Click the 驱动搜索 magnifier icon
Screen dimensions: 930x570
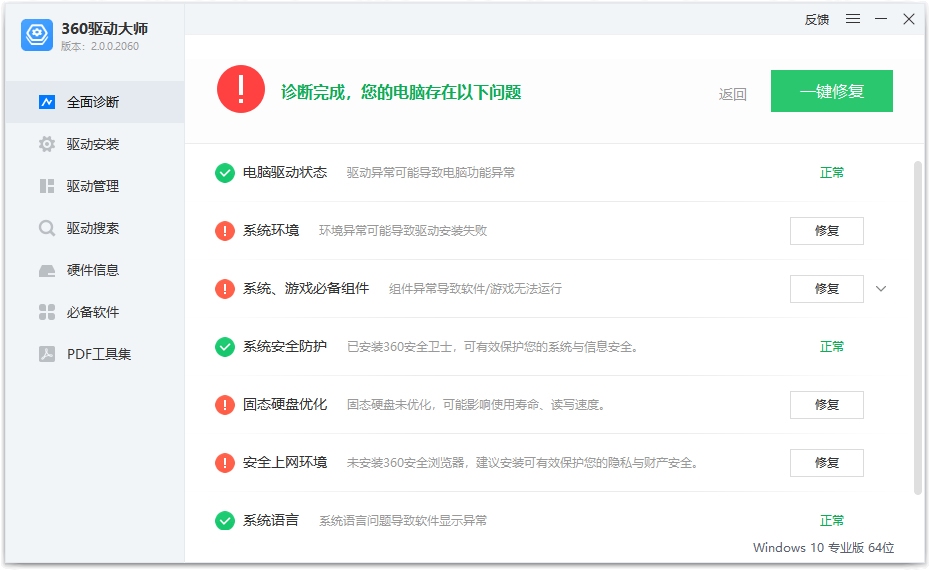[x=47, y=228]
